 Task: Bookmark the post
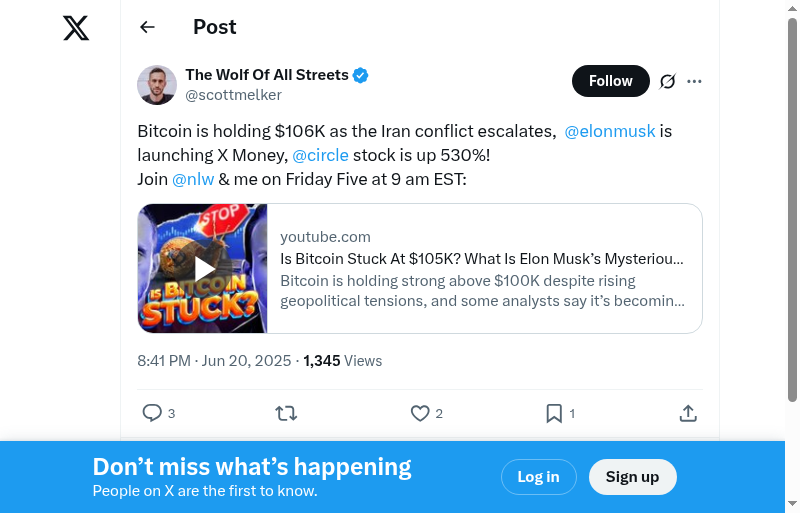pos(554,413)
